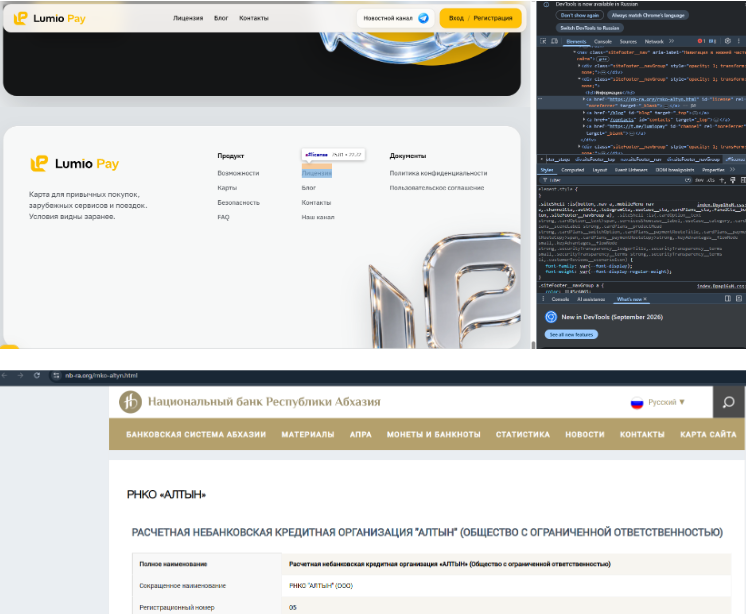Show more Styles pane tabs chevron
The width and height of the screenshot is (746, 614).
[x=732, y=170]
